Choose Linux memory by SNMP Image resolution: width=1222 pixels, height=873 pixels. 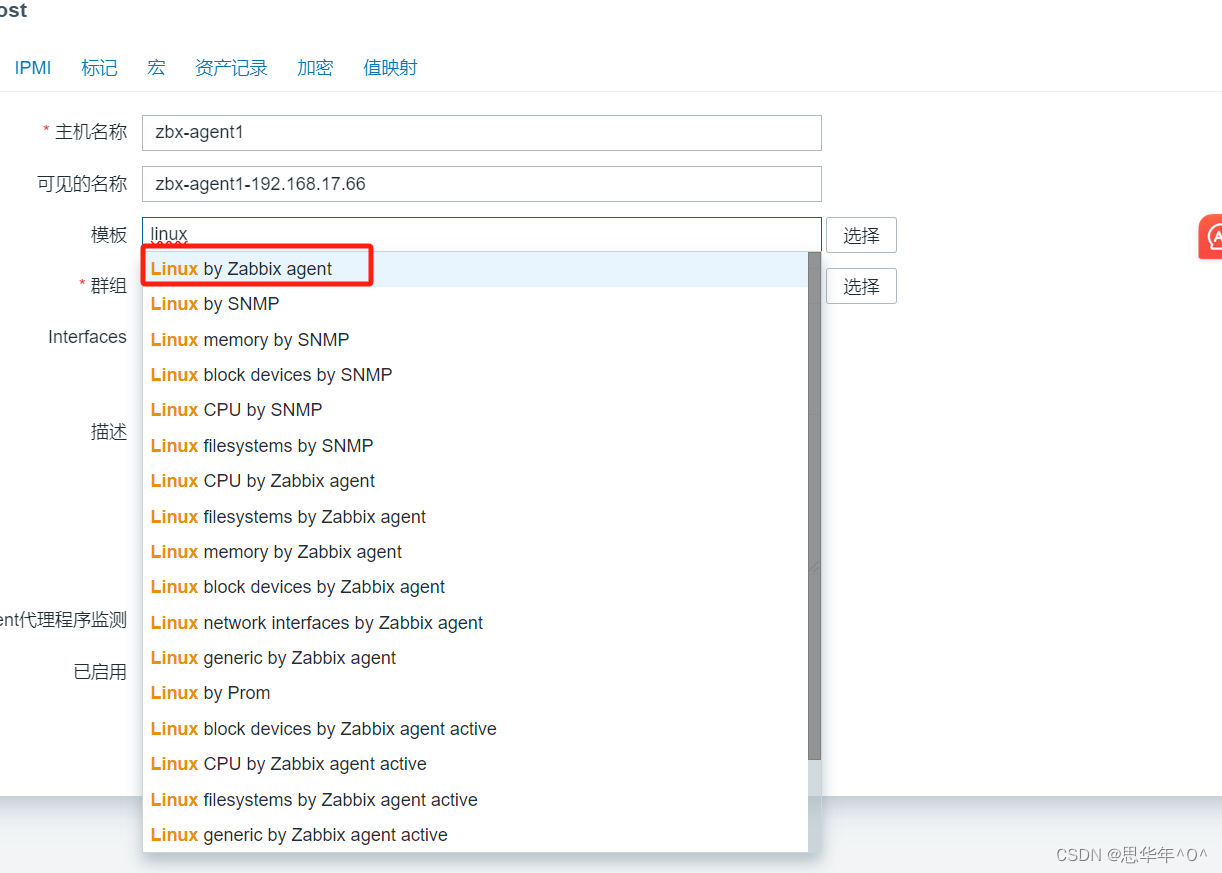[475, 340]
